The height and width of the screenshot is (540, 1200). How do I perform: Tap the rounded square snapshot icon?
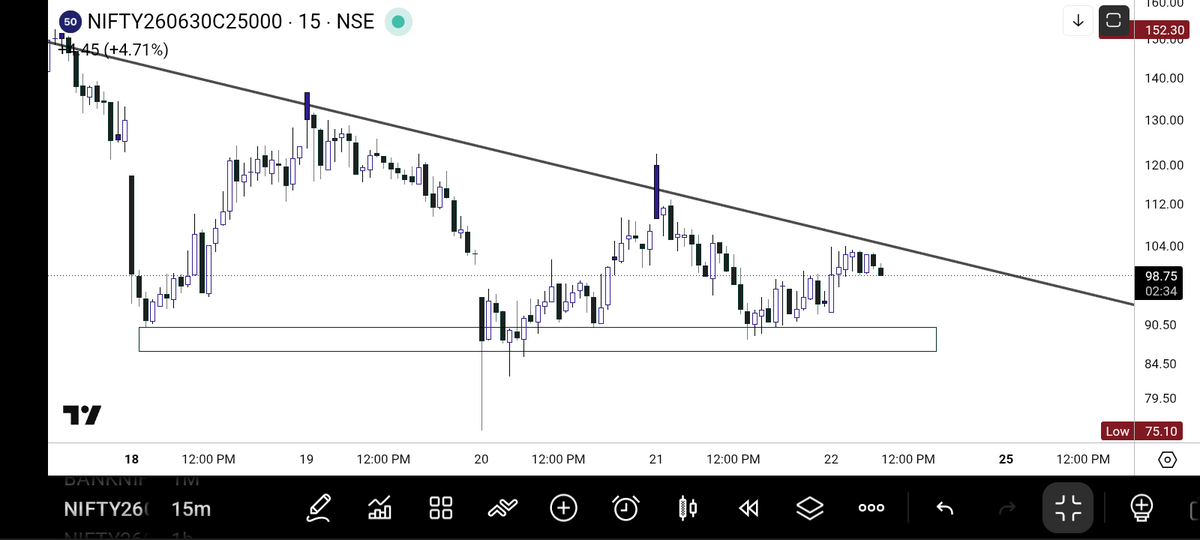tap(1113, 20)
